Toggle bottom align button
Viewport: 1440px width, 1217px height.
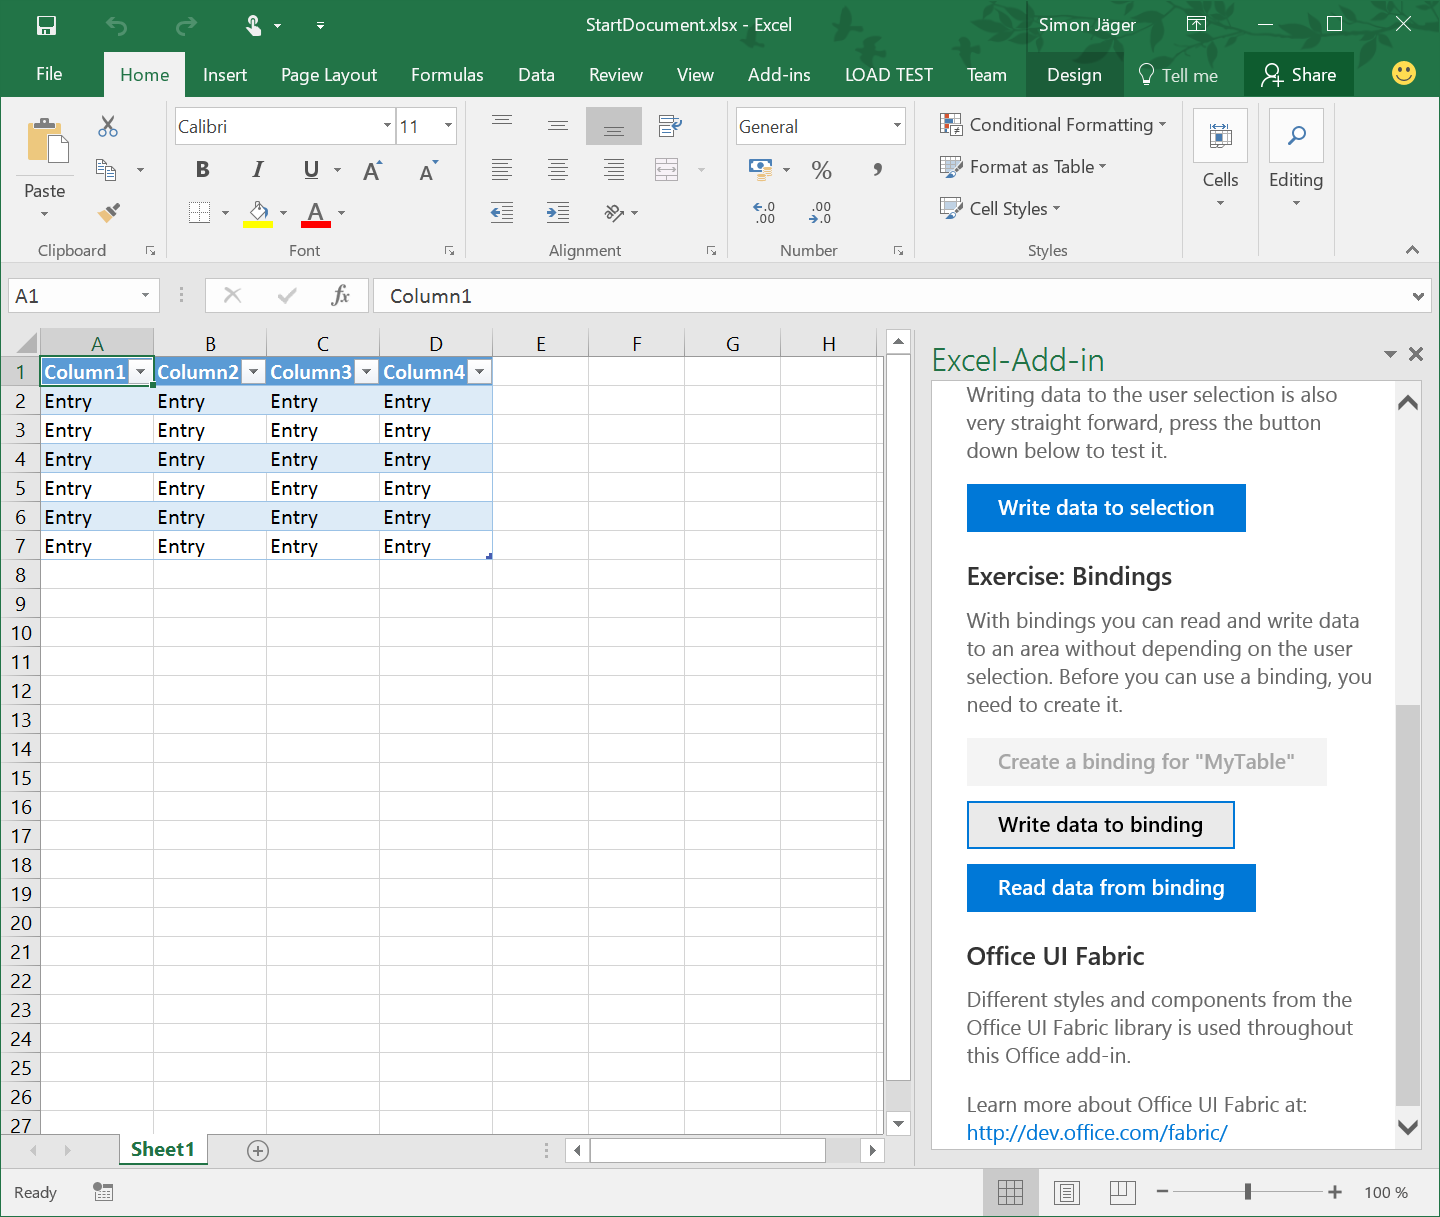pos(614,126)
